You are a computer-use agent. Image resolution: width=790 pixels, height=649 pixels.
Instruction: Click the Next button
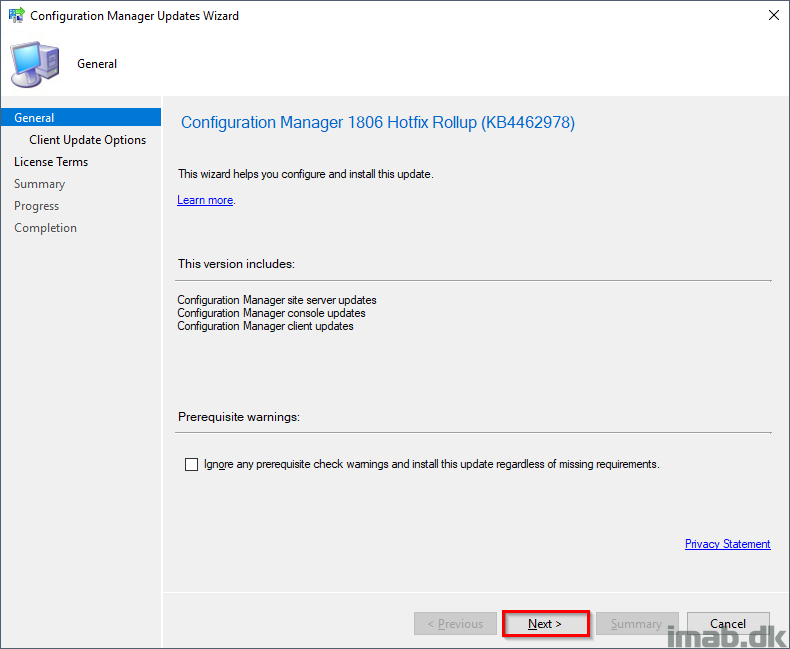(545, 624)
